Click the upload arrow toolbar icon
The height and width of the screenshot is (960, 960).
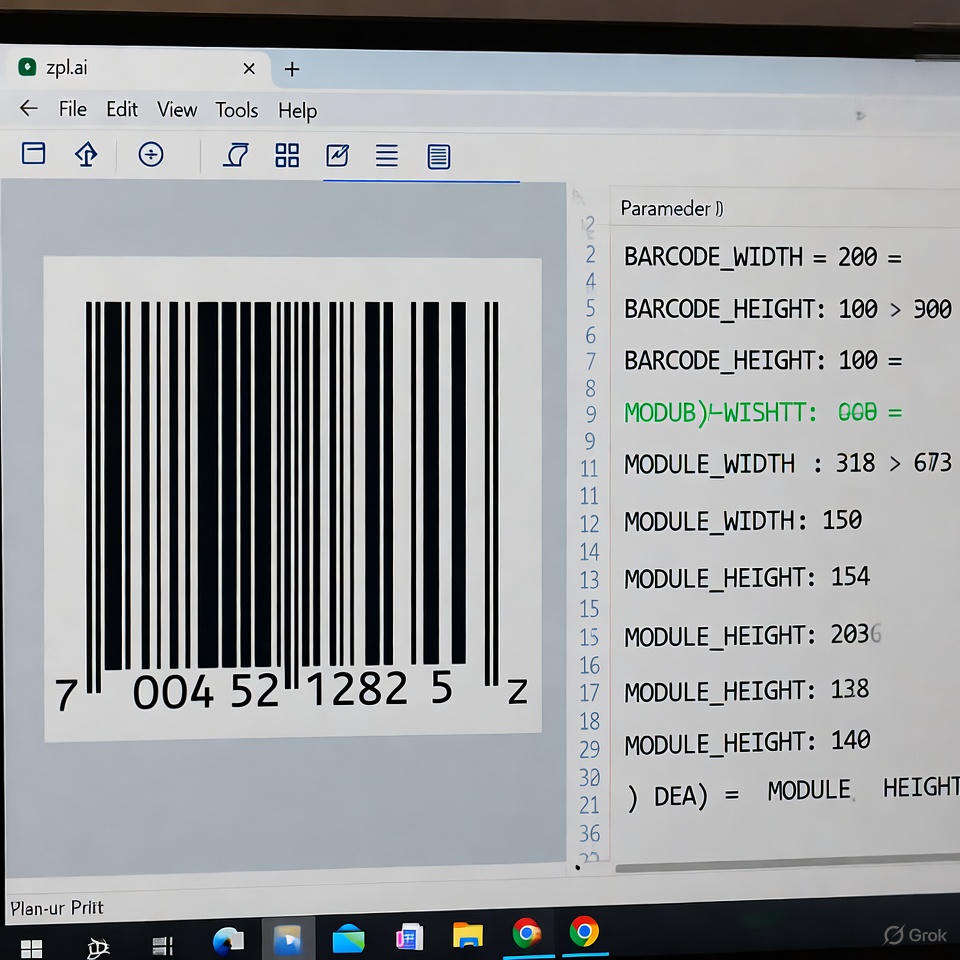click(87, 154)
